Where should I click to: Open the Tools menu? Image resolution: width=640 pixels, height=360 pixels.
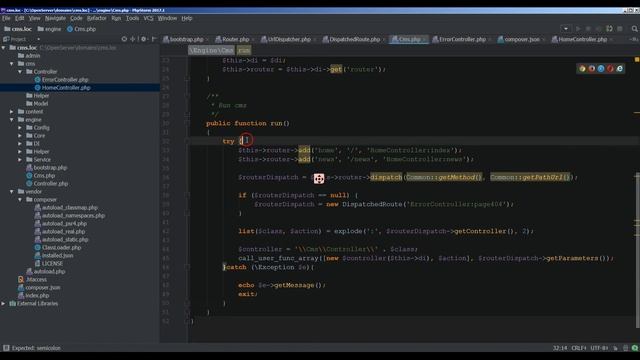coord(132,18)
